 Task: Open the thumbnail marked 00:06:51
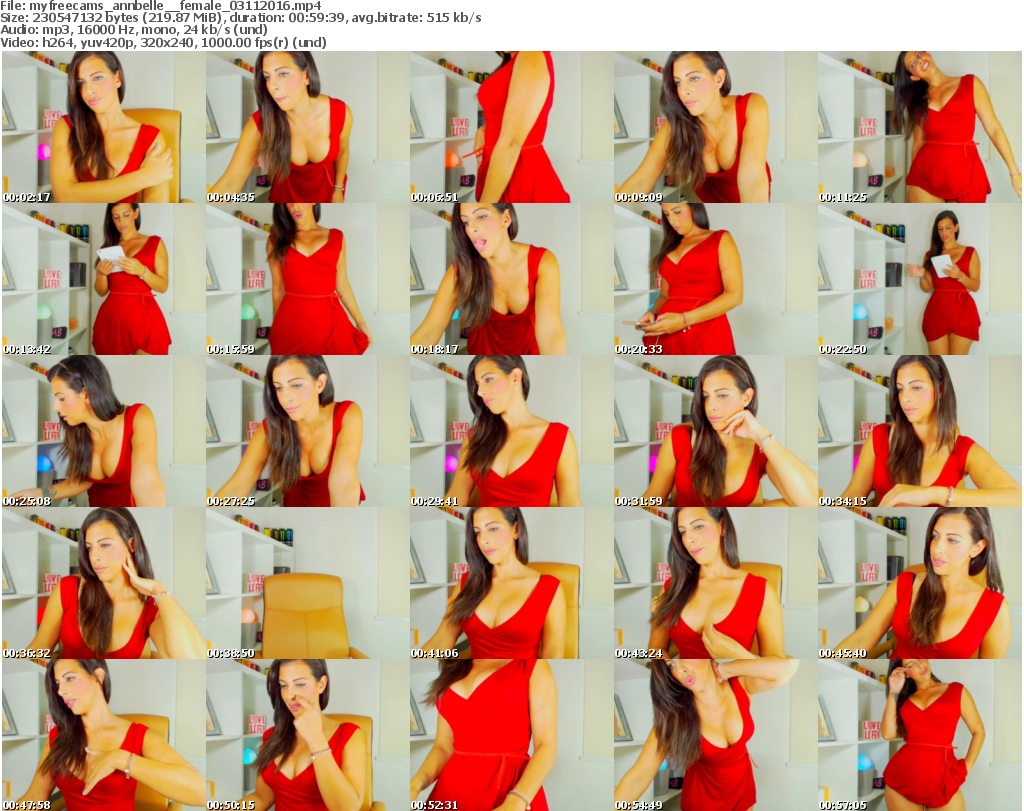point(510,127)
